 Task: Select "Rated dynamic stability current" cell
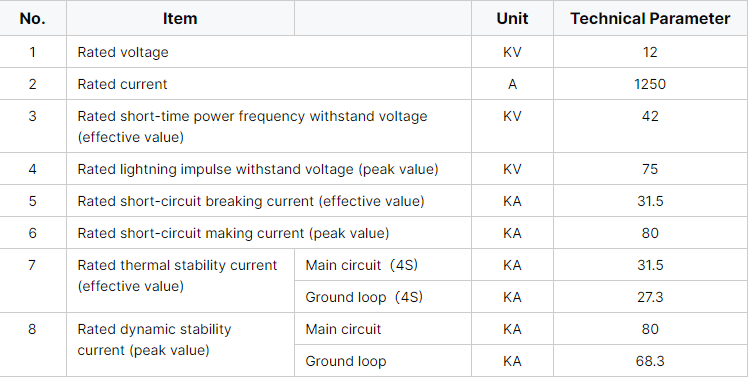click(x=181, y=345)
